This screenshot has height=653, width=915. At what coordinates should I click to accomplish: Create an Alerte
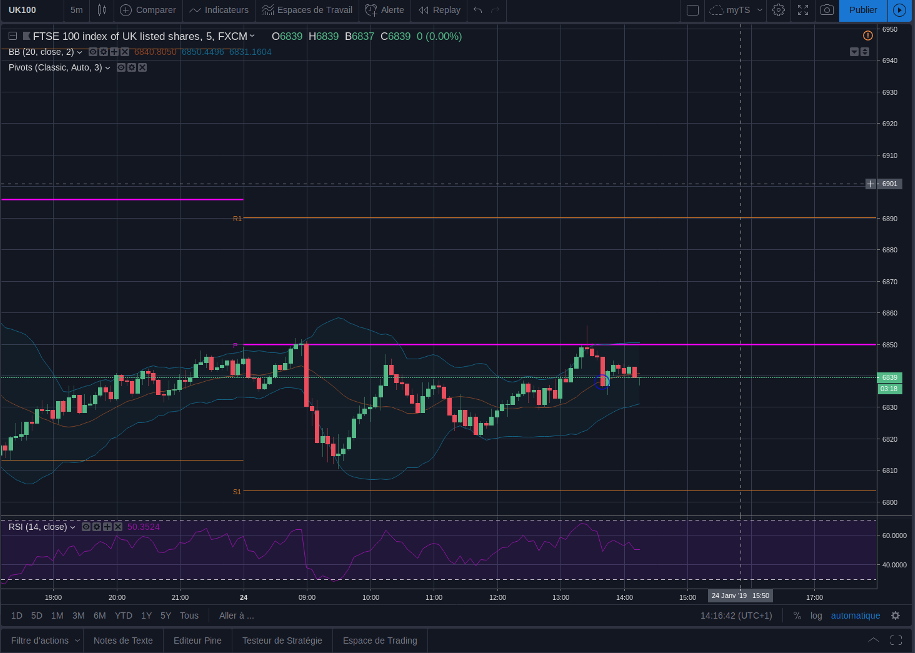[384, 10]
